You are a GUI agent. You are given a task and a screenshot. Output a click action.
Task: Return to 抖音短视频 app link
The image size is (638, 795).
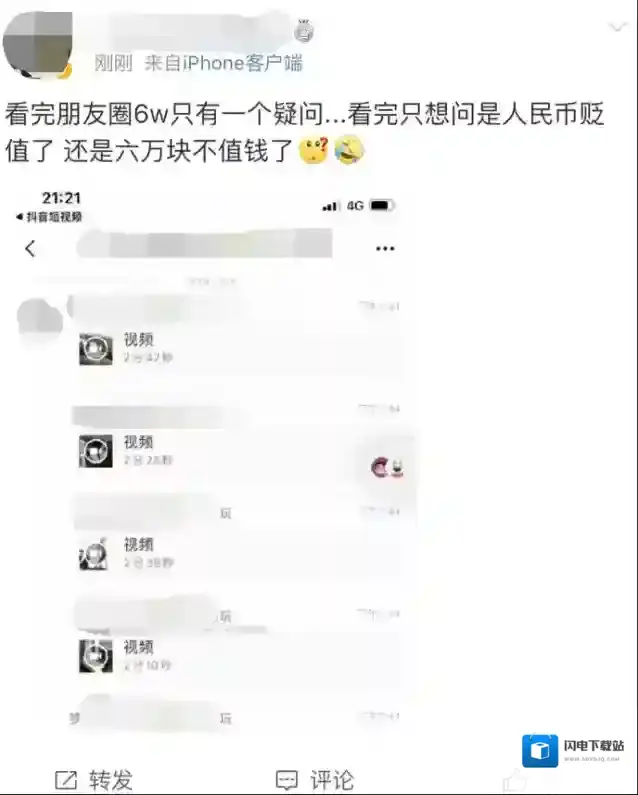pos(49,217)
